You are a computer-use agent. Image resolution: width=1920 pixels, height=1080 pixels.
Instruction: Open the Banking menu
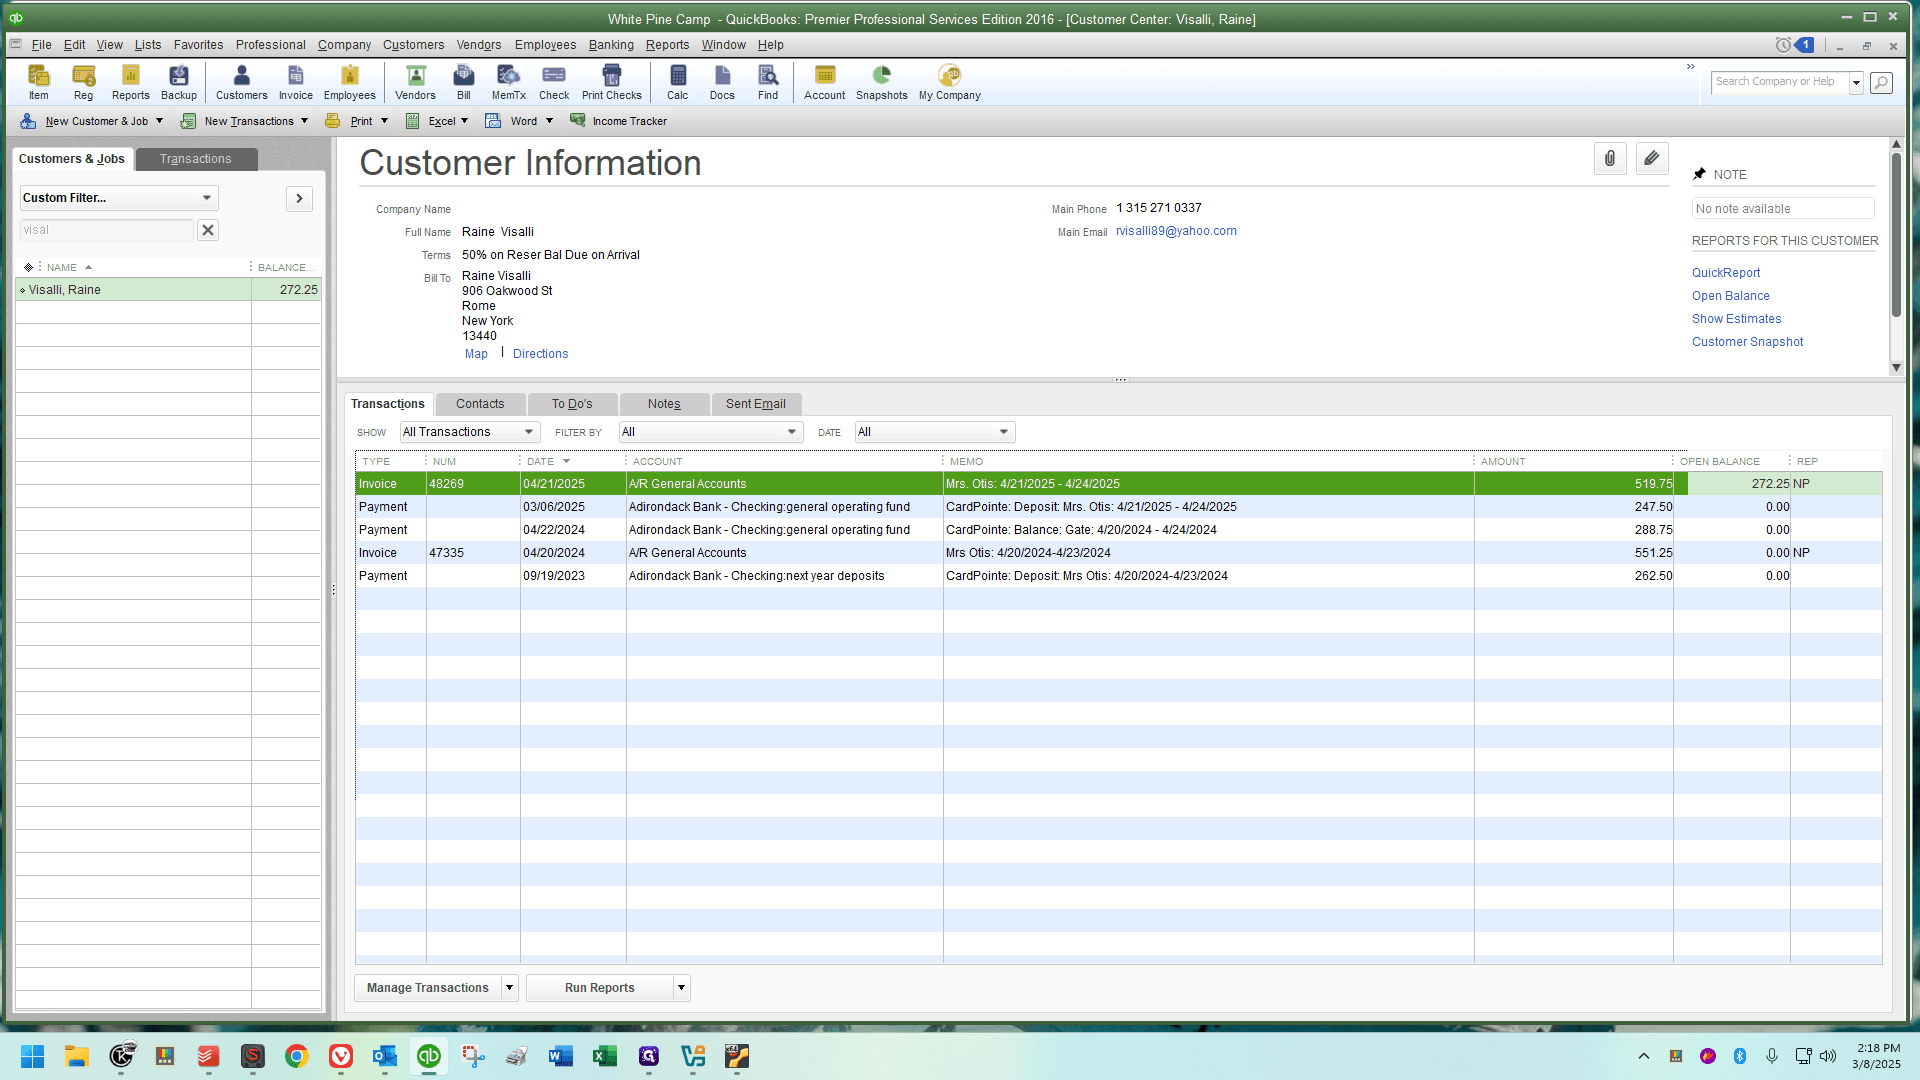tap(611, 45)
